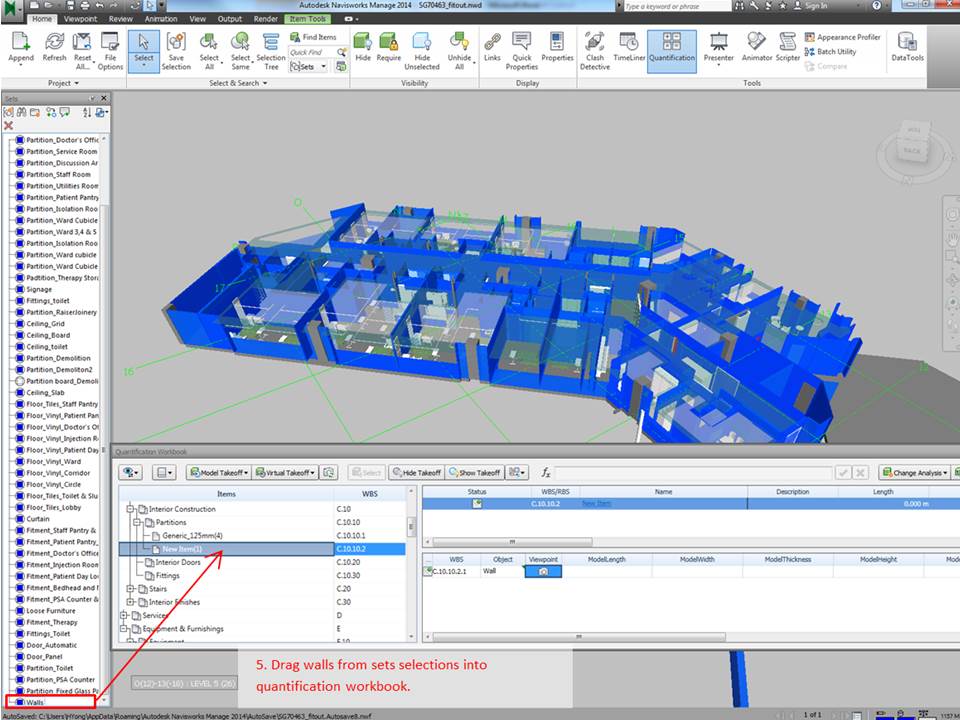Click the Require visibility icon
Viewport: 960px width, 720px height.
[x=388, y=47]
